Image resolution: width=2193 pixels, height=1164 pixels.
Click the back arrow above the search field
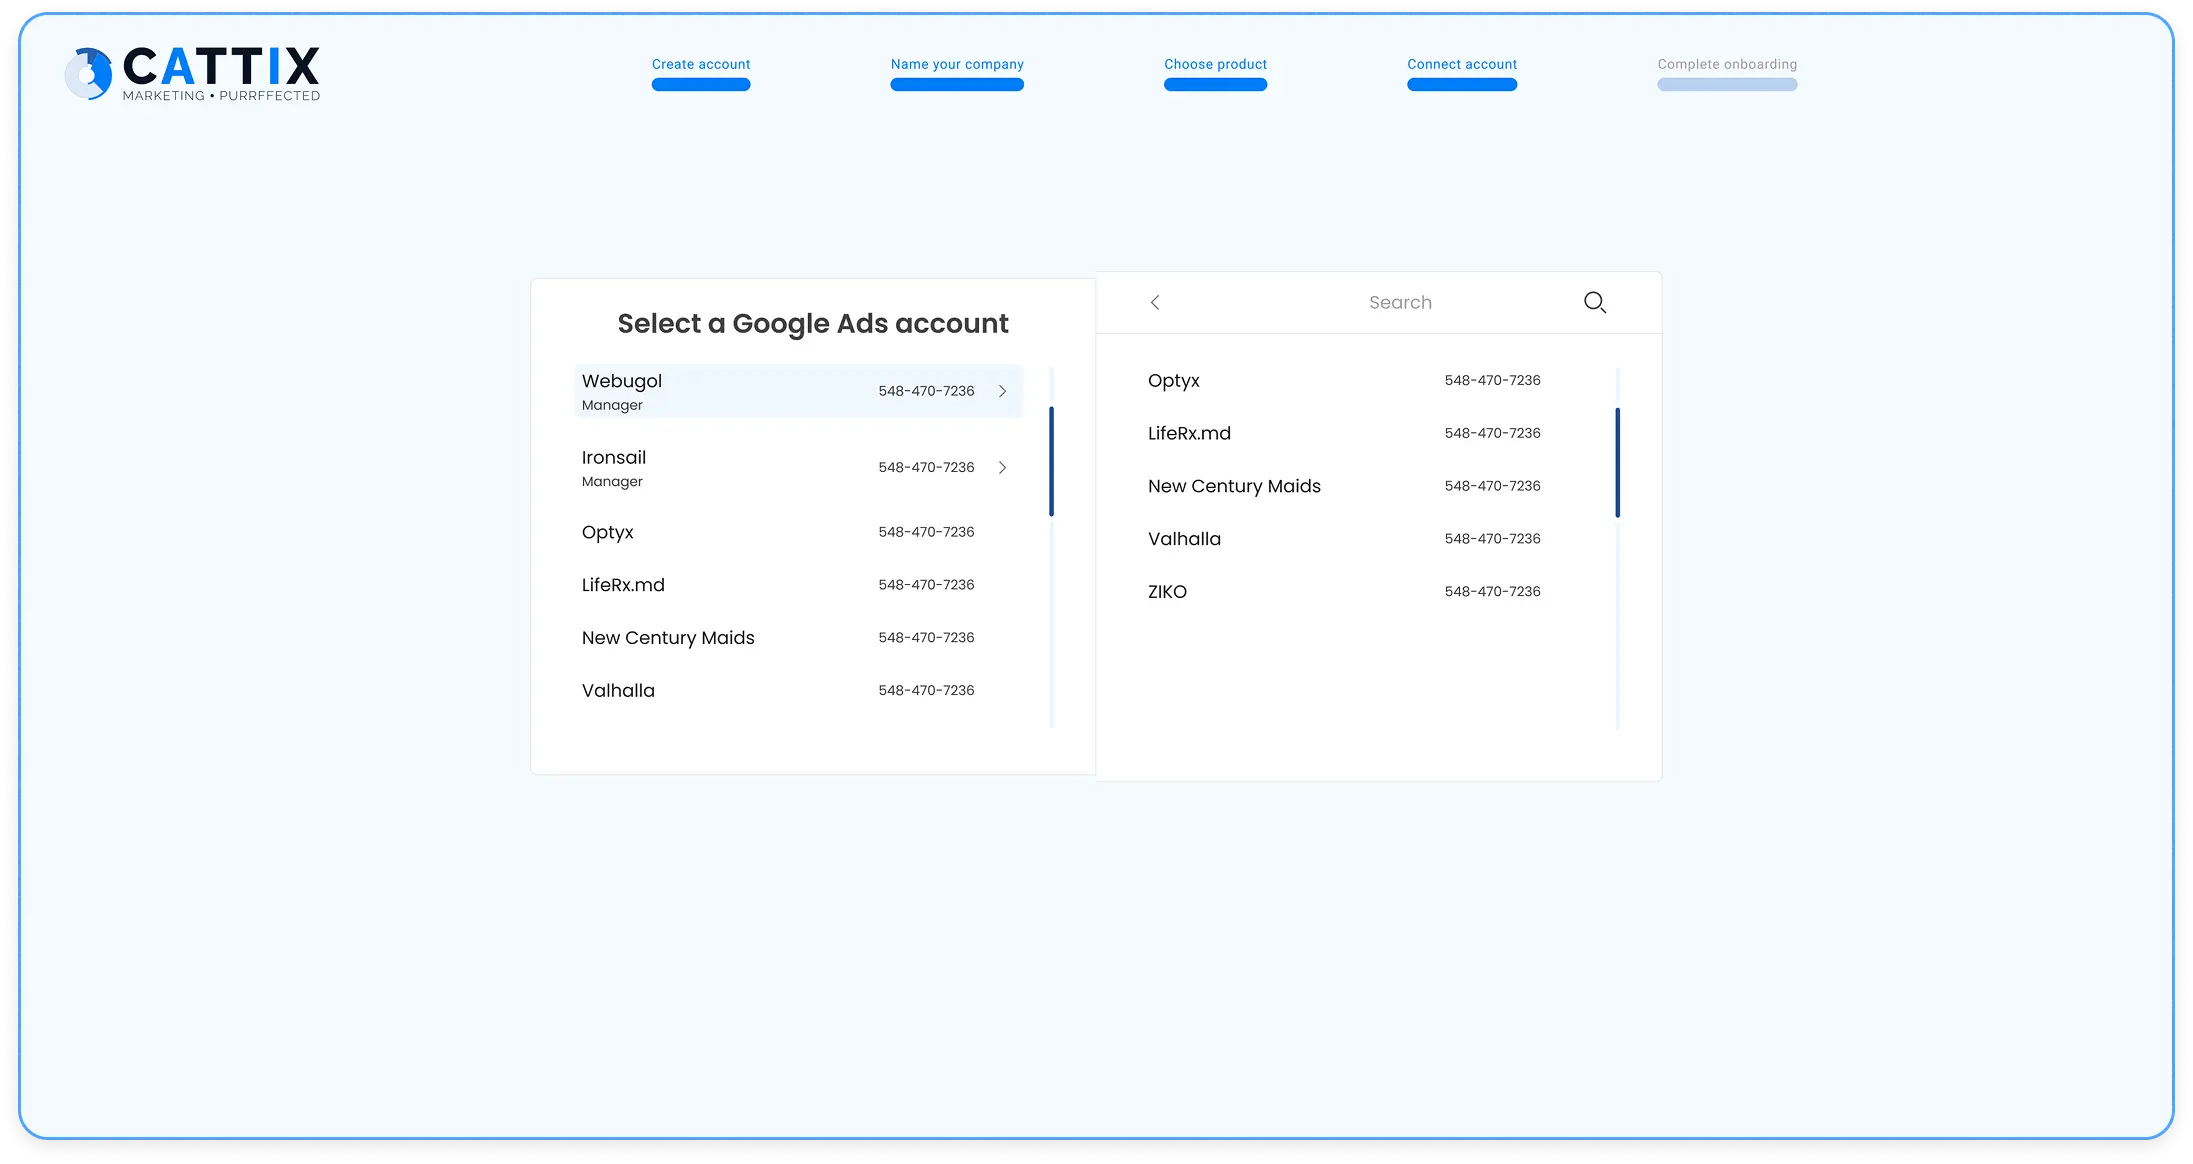click(1155, 301)
